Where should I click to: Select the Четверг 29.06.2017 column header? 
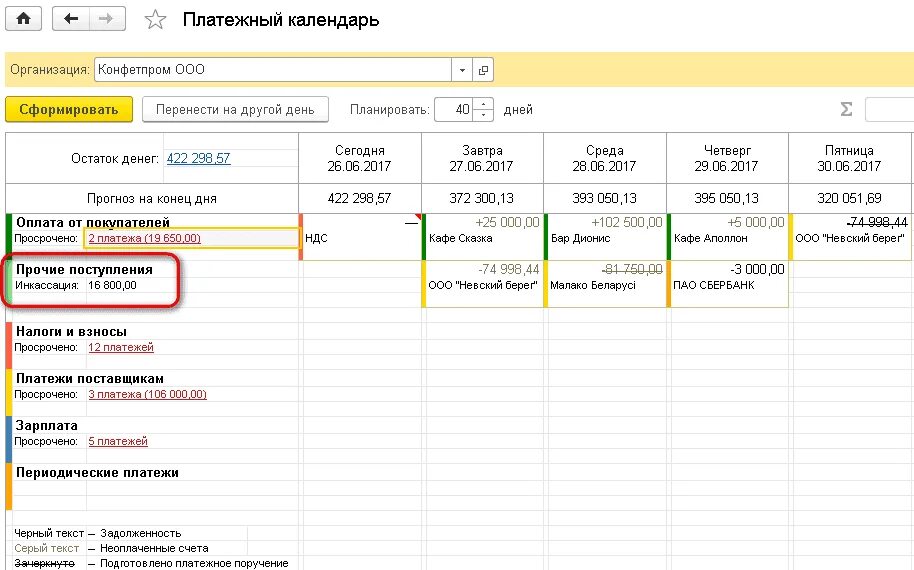727,158
